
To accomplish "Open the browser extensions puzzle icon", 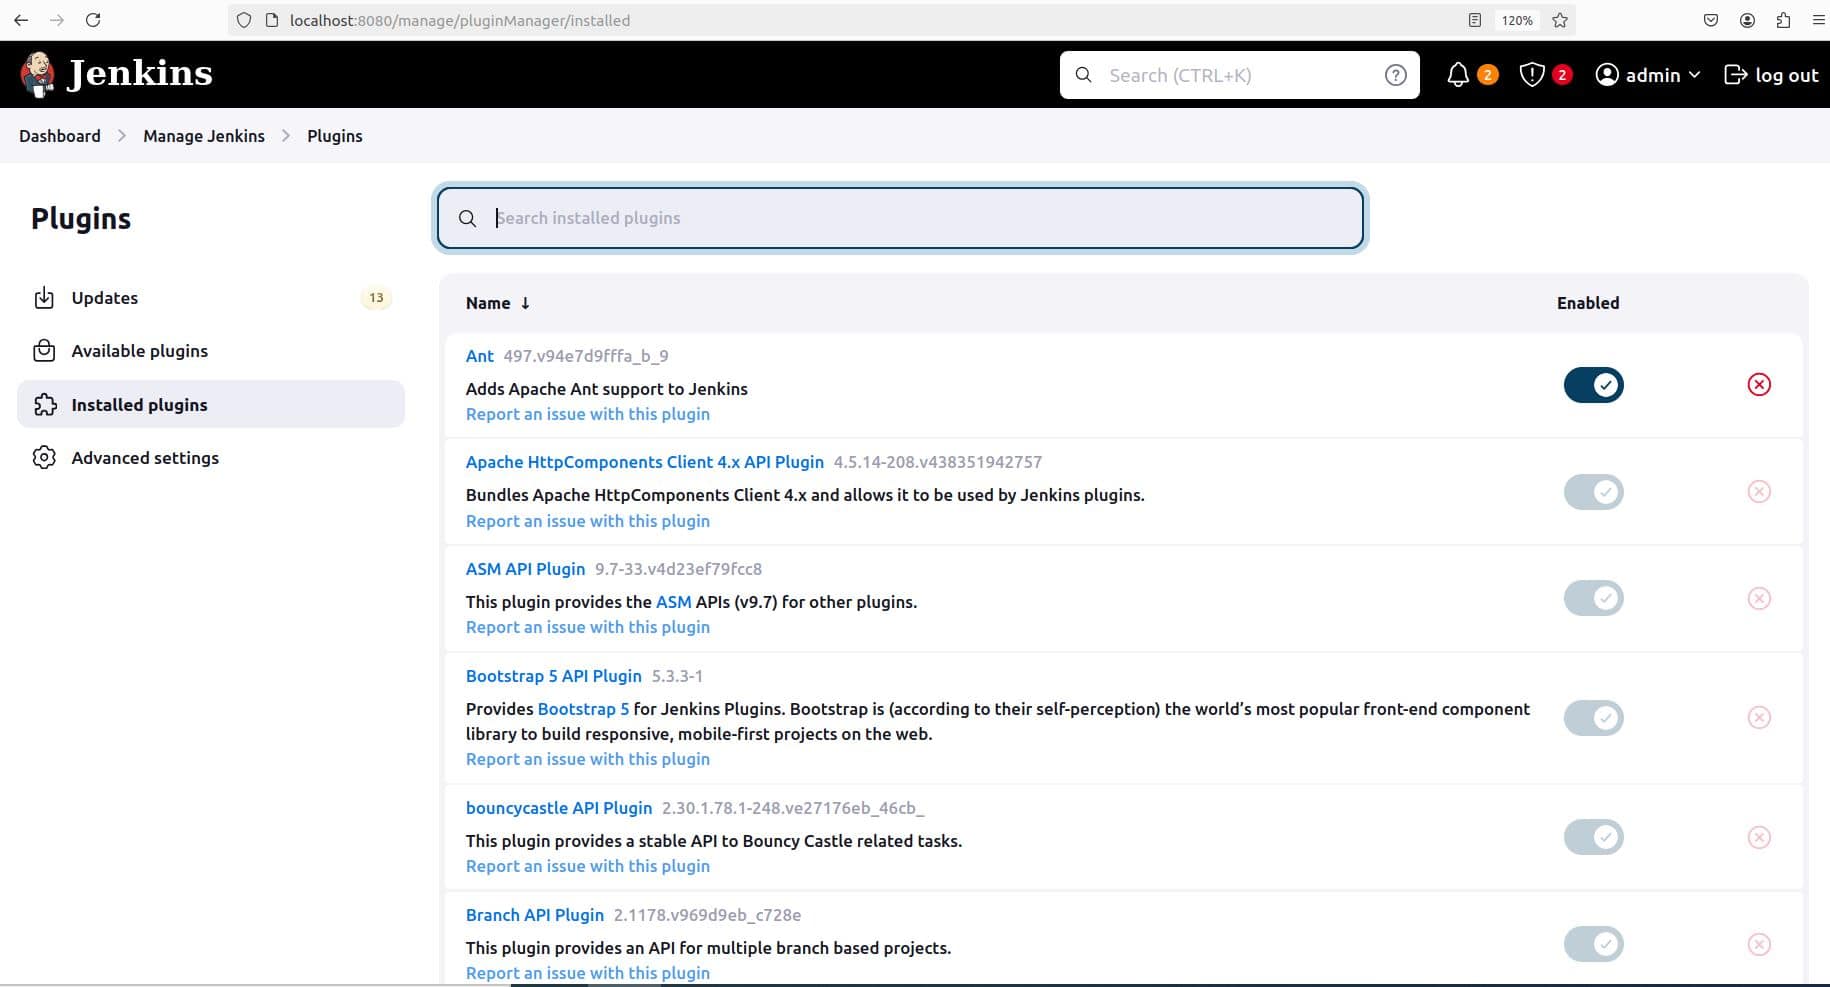I will 1783,20.
